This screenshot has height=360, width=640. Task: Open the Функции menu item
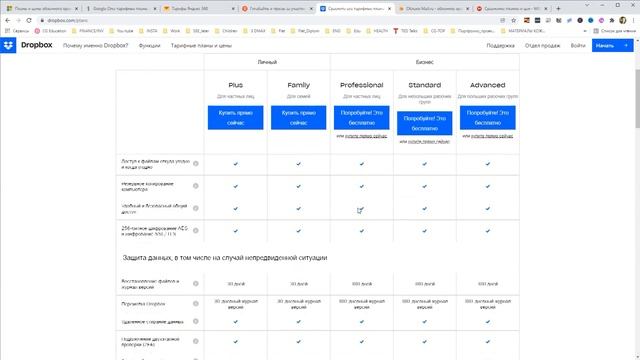coord(149,46)
